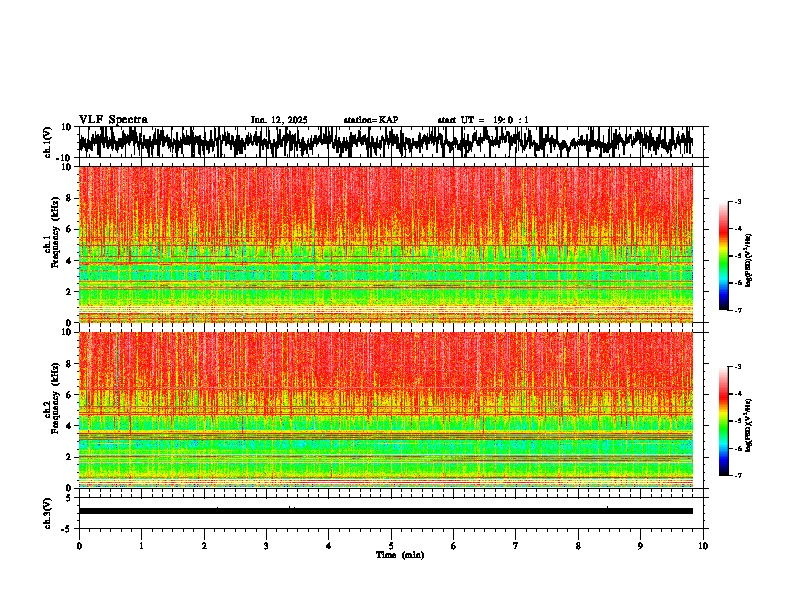
Task: Click the "-7" label on ch.1 colorbar
Action: [737, 310]
